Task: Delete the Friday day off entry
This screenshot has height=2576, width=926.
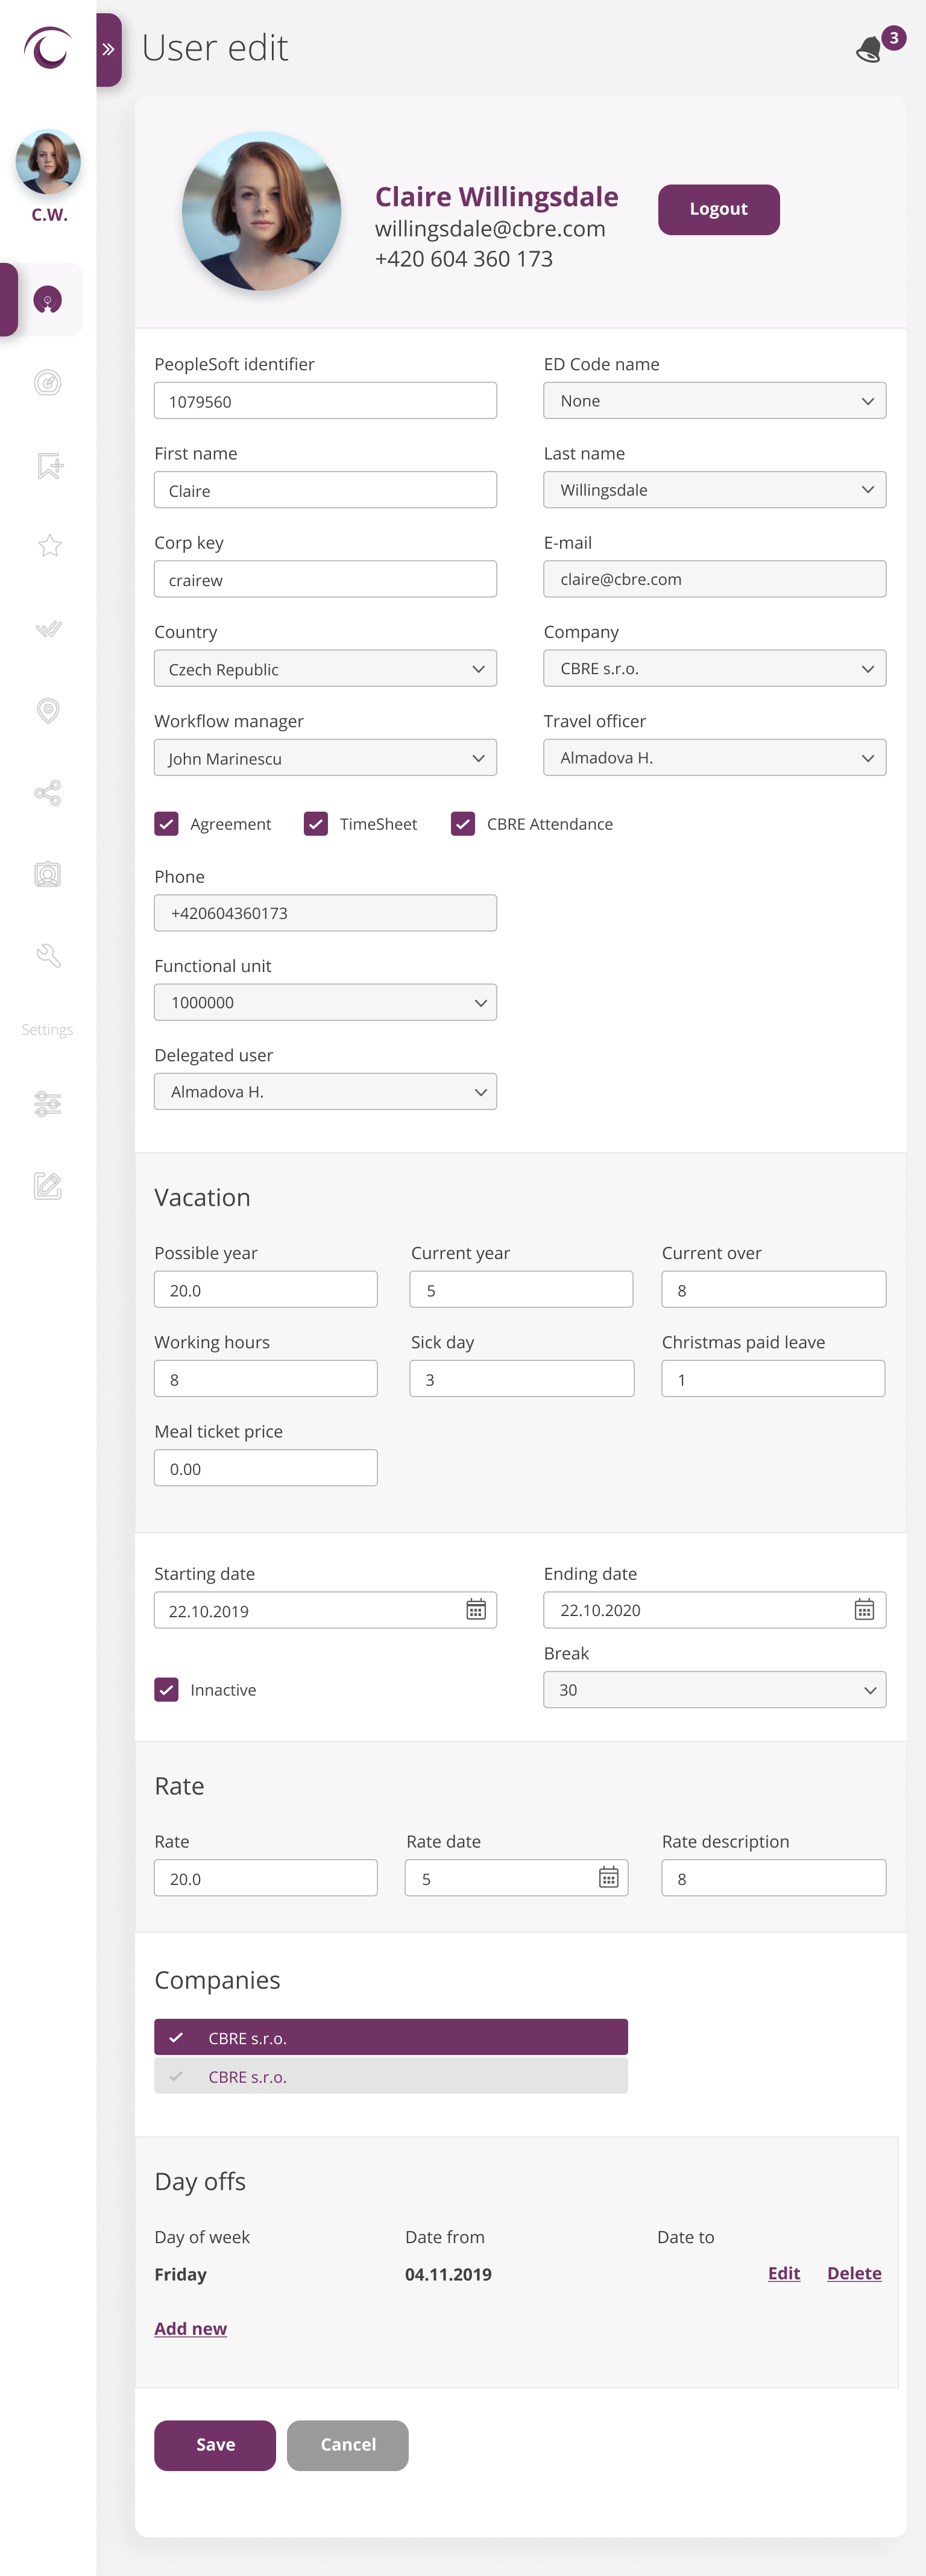Action: click(854, 2273)
